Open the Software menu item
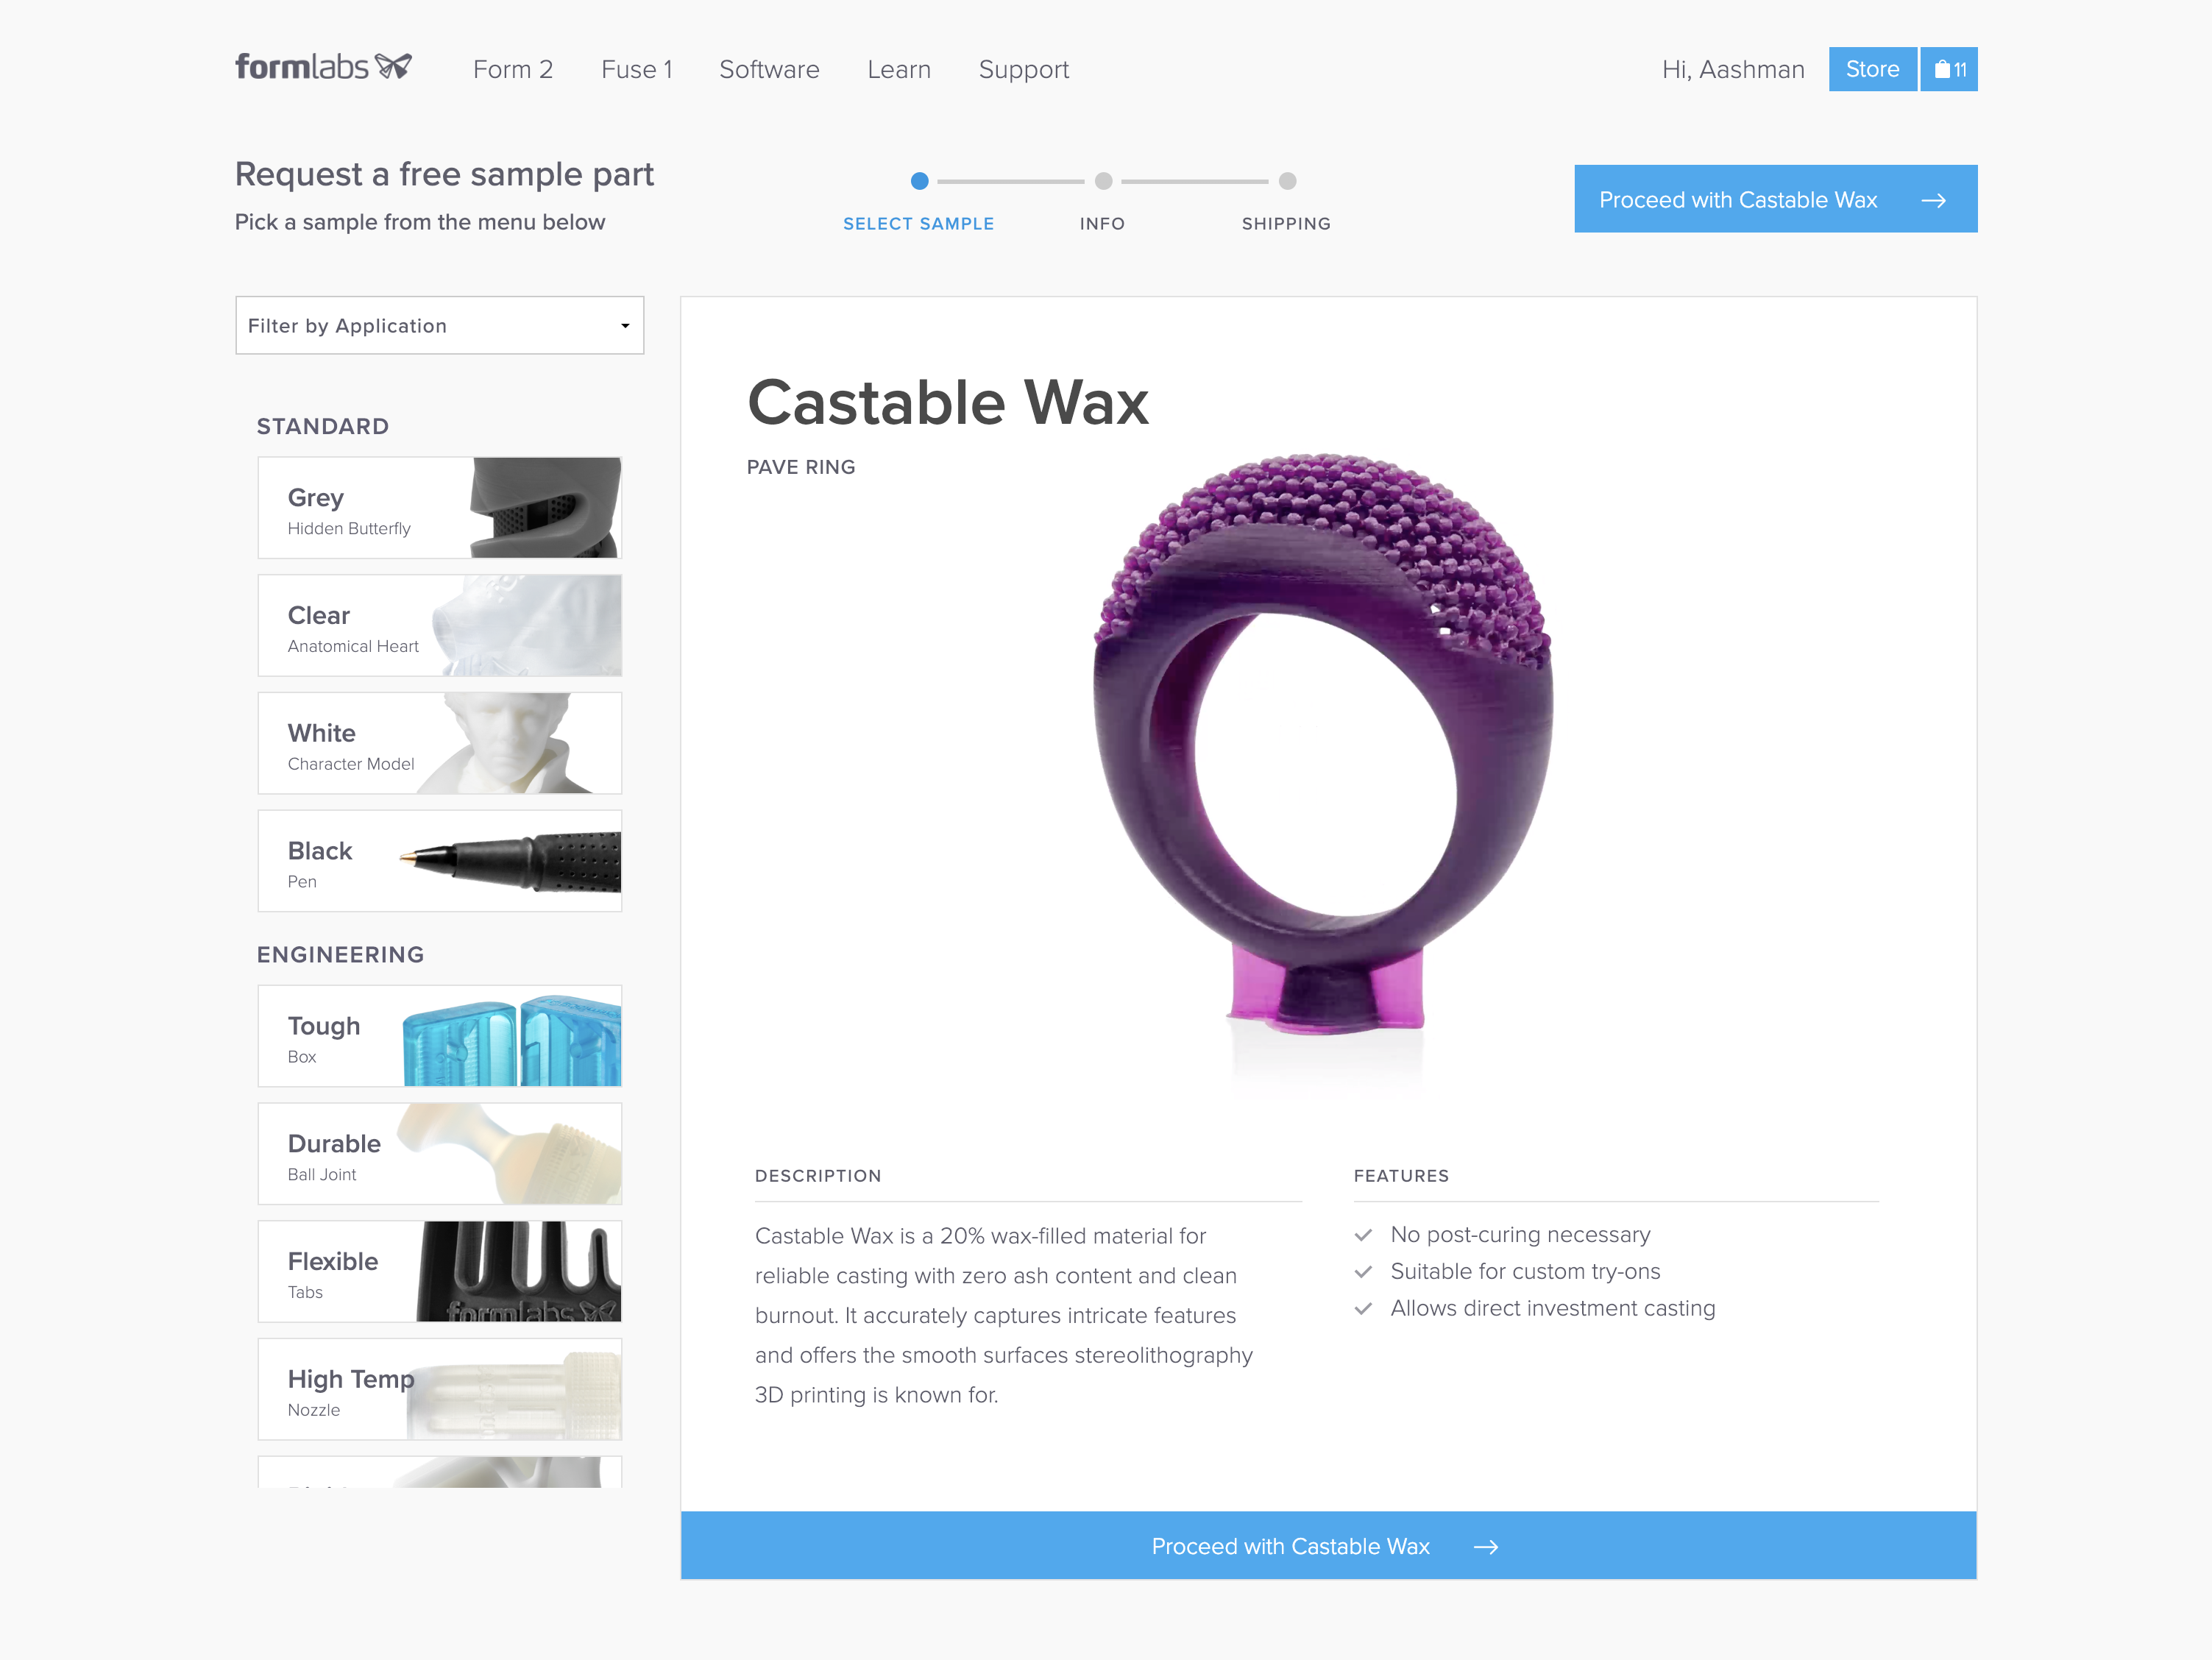The width and height of the screenshot is (2212, 1660). pyautogui.click(x=769, y=69)
